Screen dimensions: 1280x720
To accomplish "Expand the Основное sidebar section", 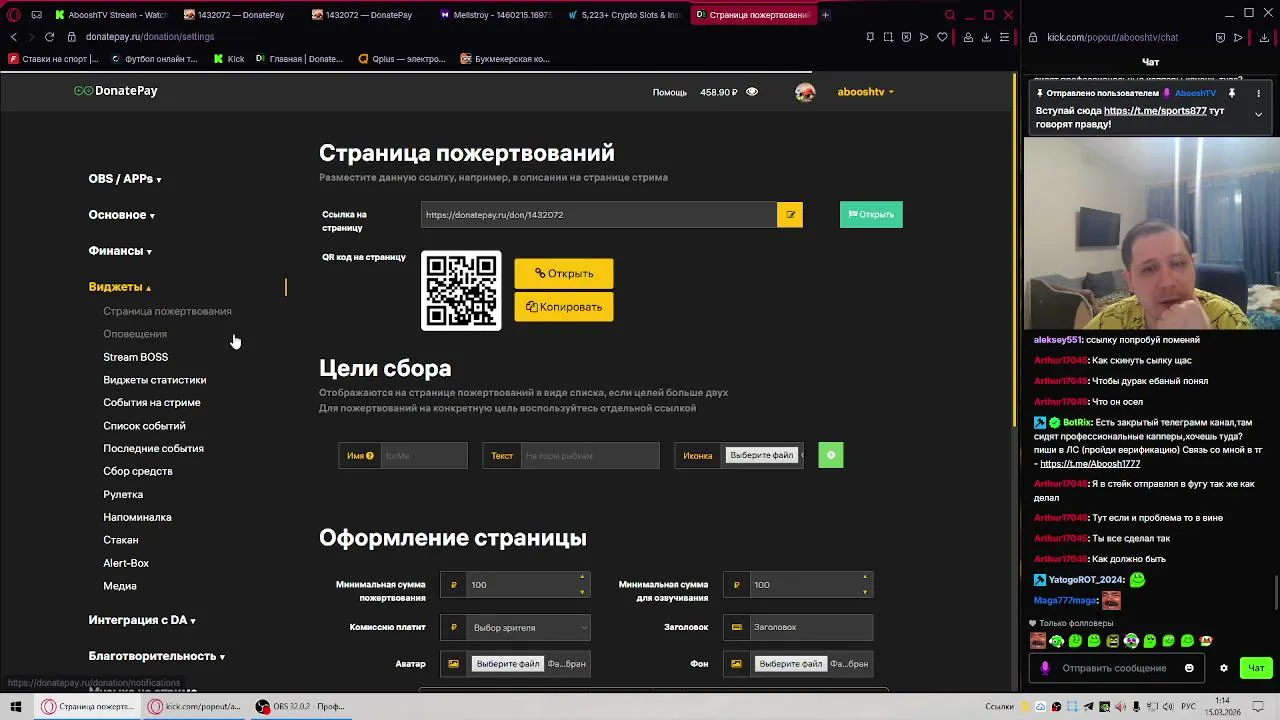I will (121, 215).
